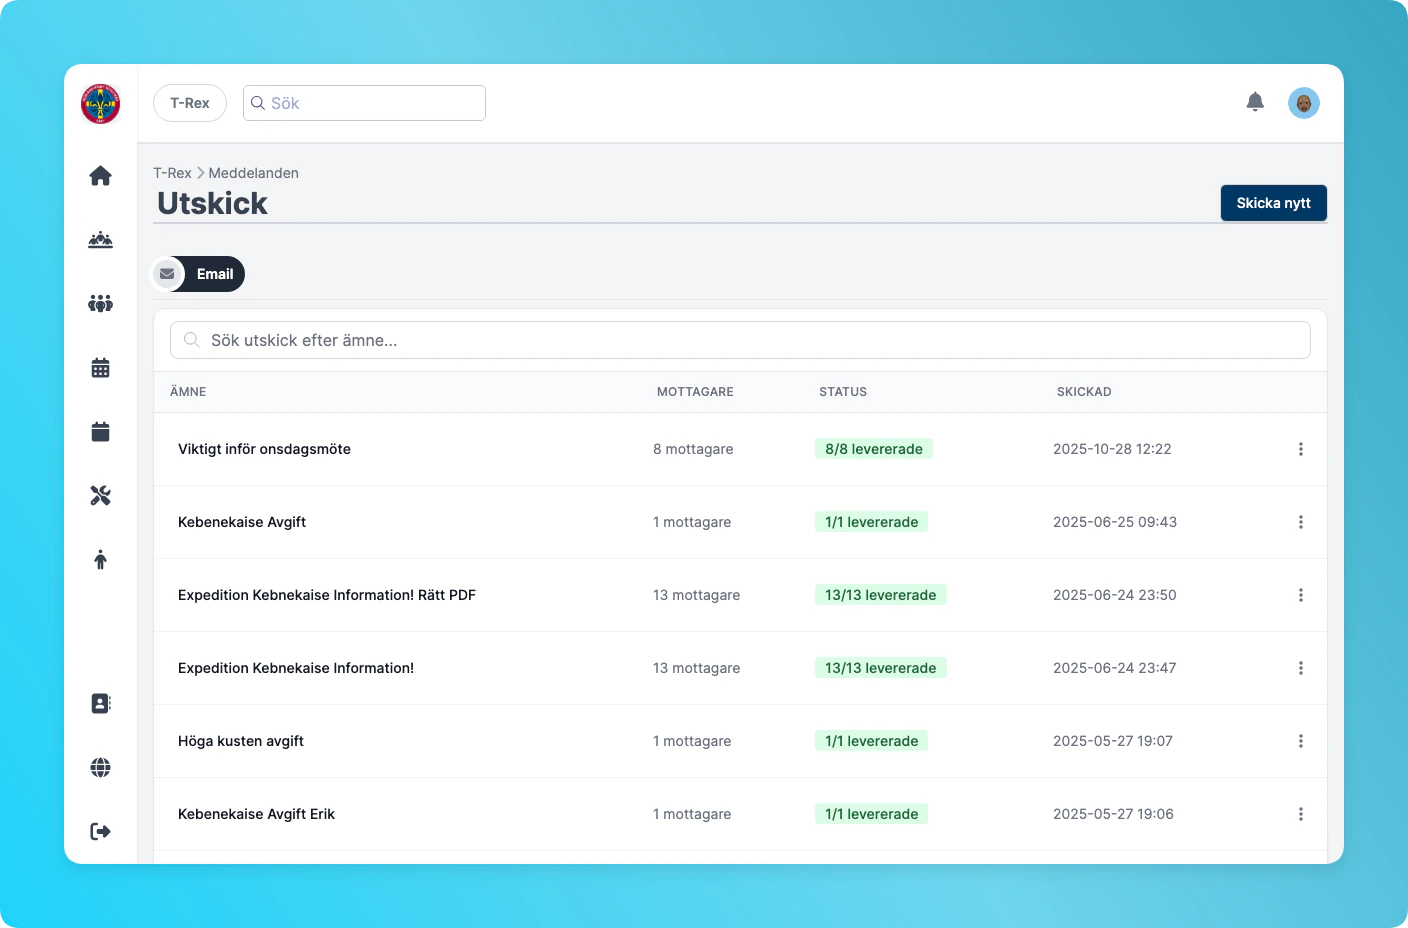Viewport: 1408px width, 928px height.
Task: Go to Meddelanden breadcrumb
Action: [254, 173]
